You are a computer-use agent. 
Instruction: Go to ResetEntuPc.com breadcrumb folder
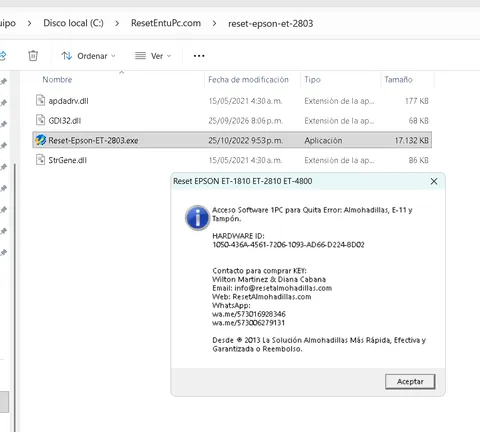166,23
